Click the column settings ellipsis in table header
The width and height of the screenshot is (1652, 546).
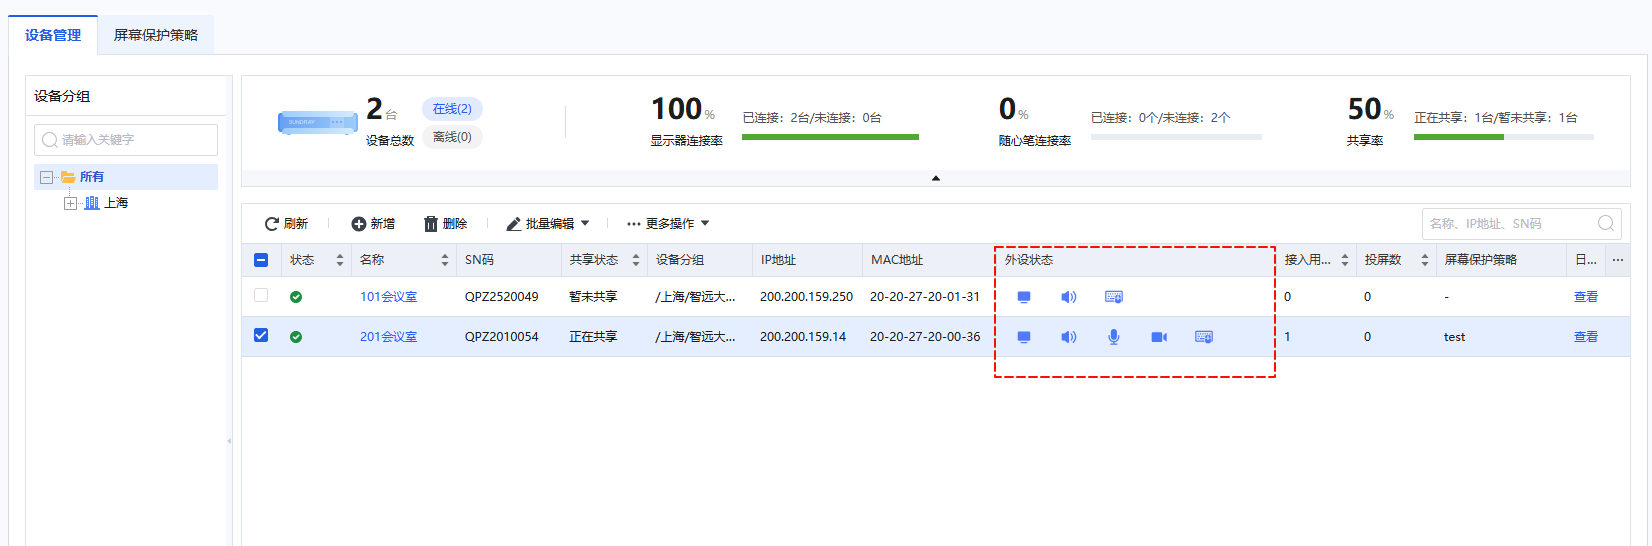(1617, 260)
